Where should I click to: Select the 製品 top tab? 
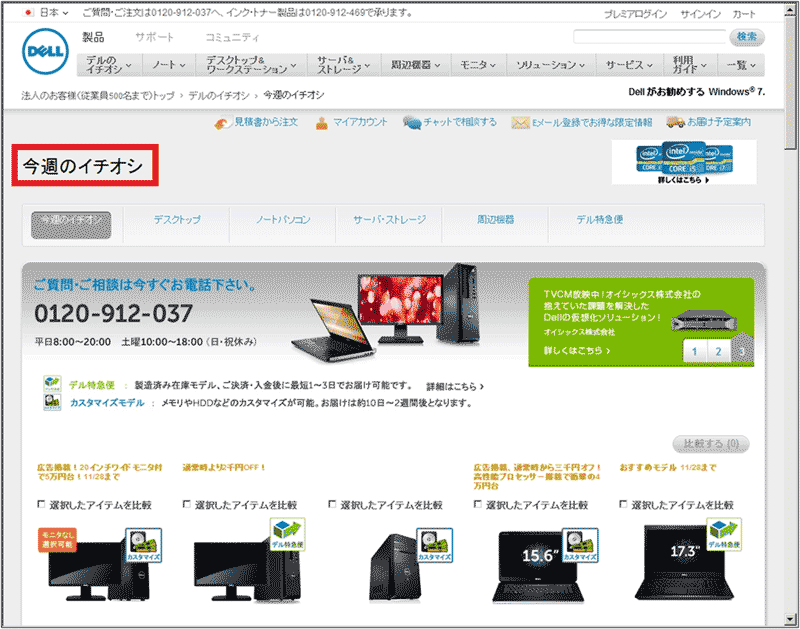[93, 37]
